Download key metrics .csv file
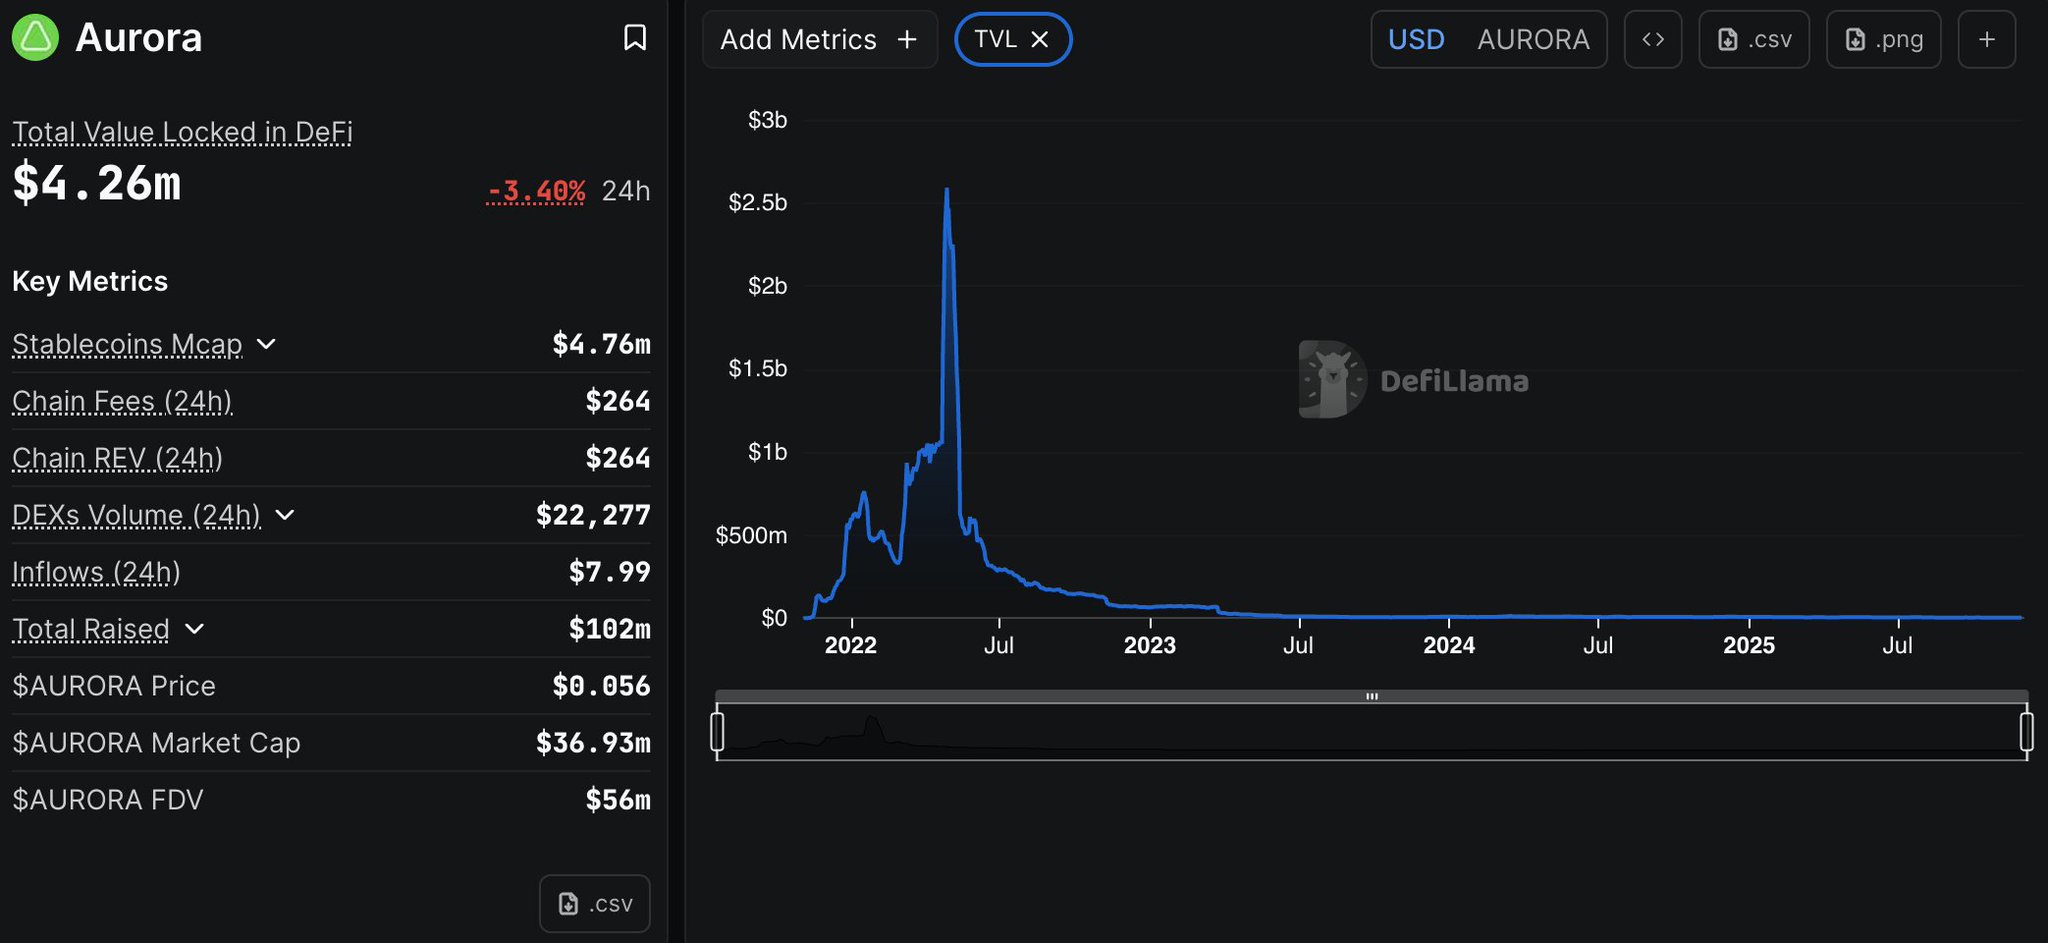Viewport: 2048px width, 943px height. pos(595,904)
